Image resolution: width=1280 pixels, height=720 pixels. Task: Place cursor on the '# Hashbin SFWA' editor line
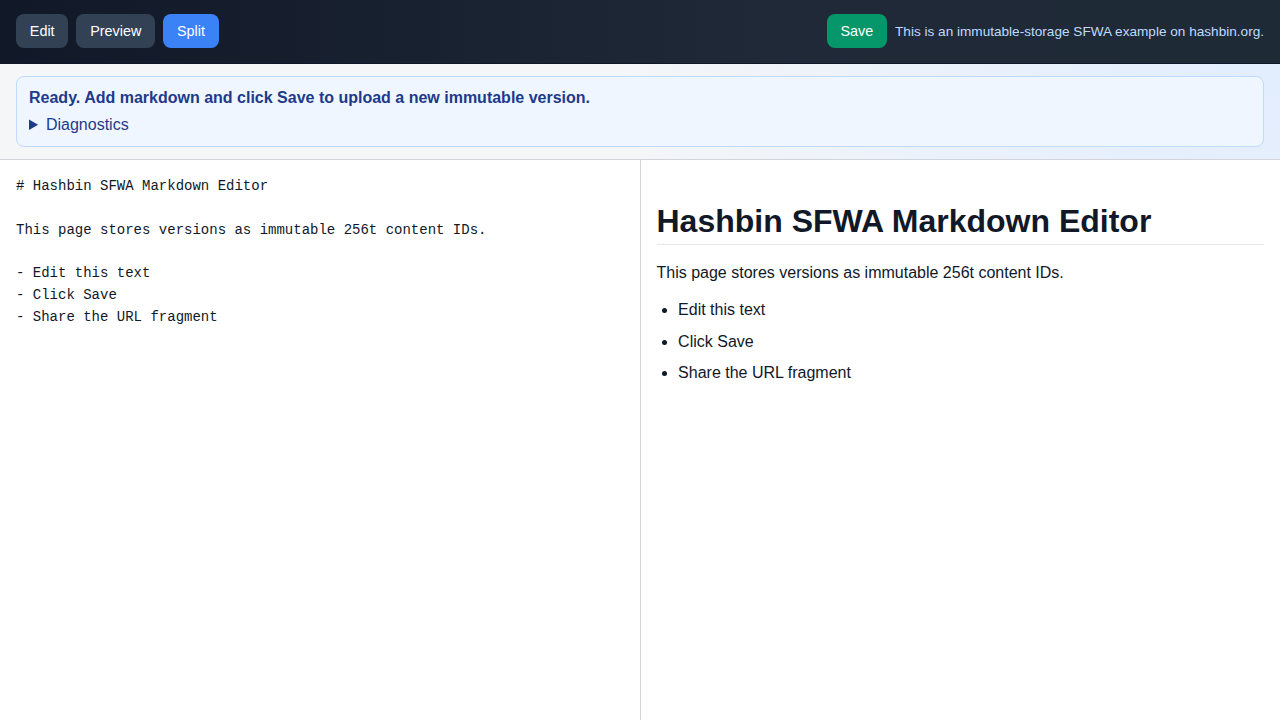[x=142, y=186]
